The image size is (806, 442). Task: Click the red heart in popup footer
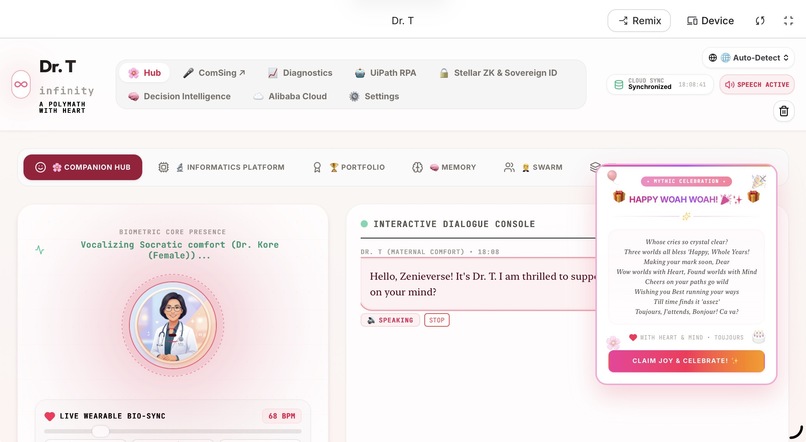[x=633, y=338]
